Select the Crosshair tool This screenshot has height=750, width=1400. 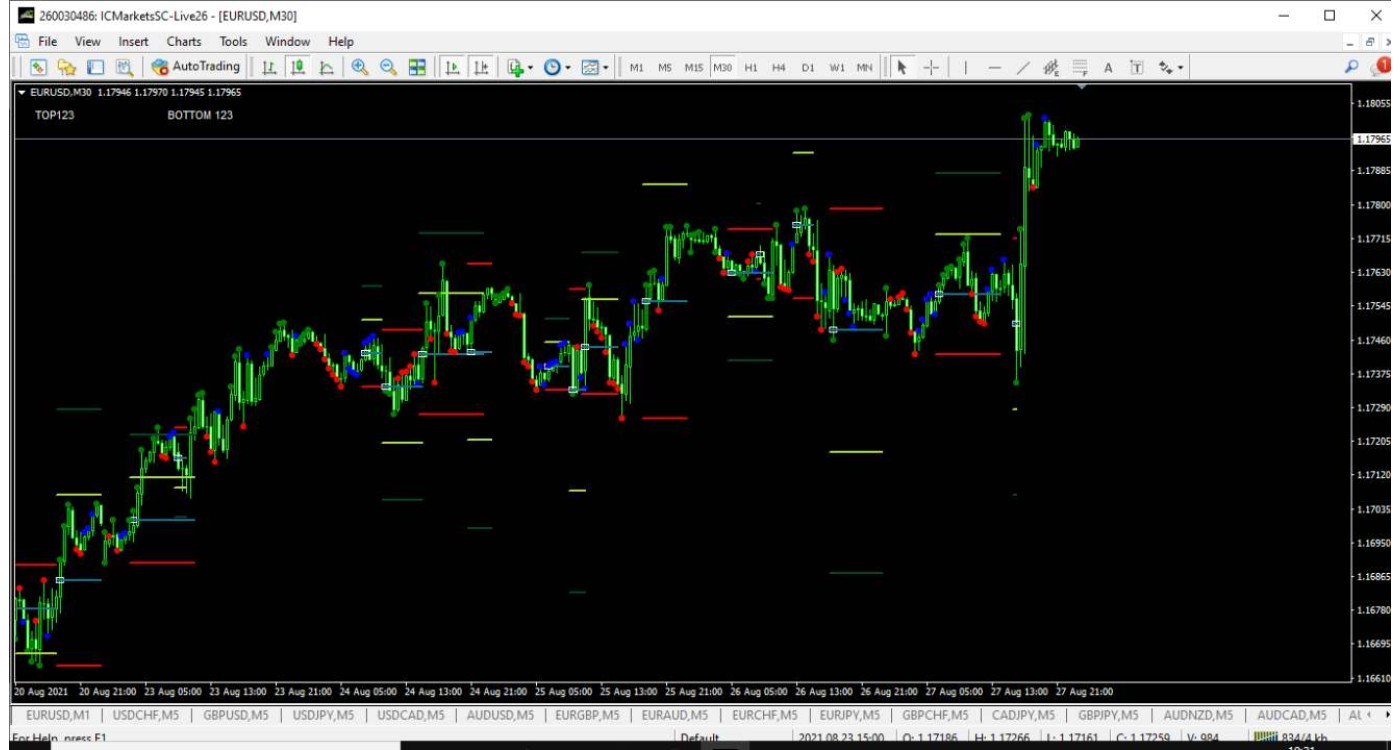coord(931,67)
